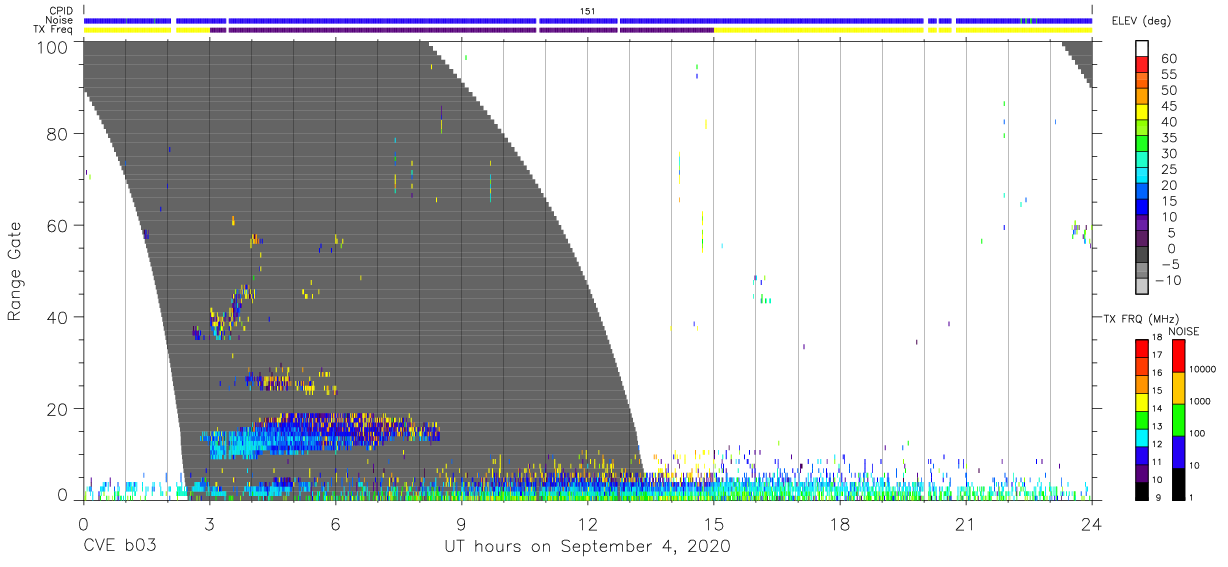Screen dimensions: 1228x567
Task: Click the 'Noise' row label at top left
Action: (59, 20)
